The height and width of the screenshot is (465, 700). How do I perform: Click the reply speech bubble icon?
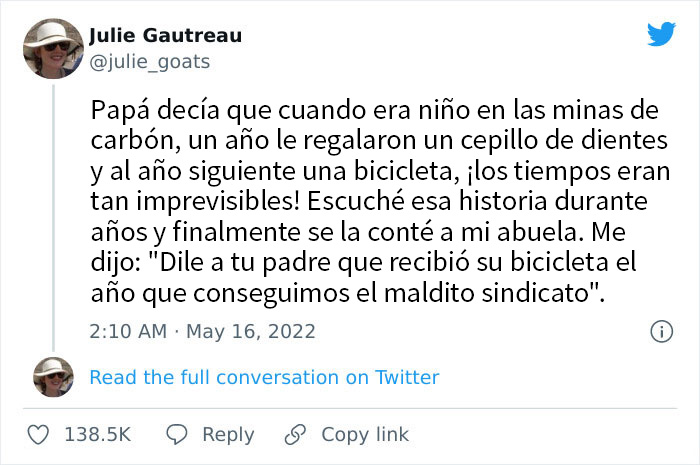tap(177, 434)
